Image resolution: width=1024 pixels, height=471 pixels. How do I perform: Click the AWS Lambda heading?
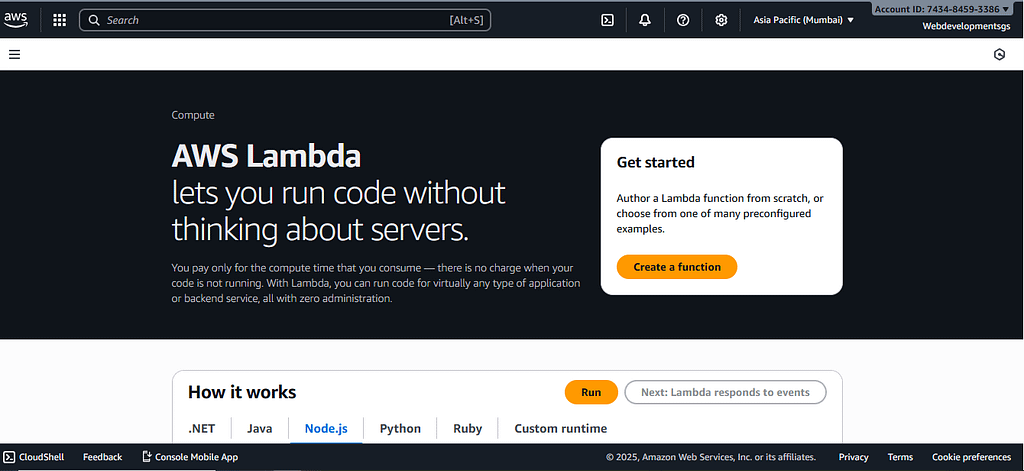(266, 157)
